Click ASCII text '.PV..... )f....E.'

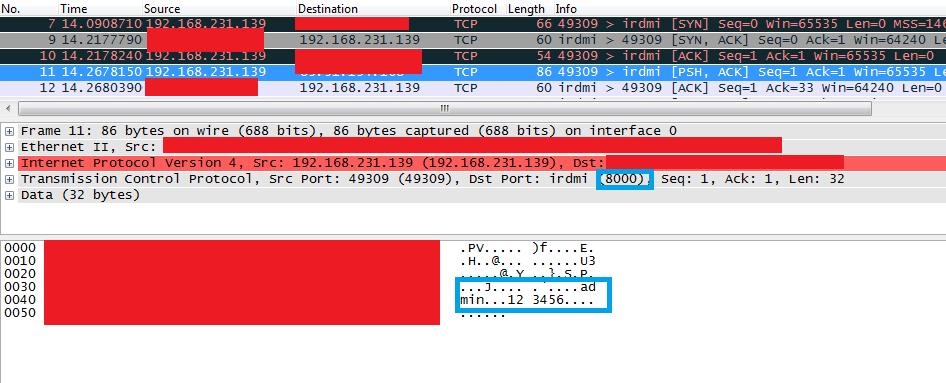coord(528,248)
